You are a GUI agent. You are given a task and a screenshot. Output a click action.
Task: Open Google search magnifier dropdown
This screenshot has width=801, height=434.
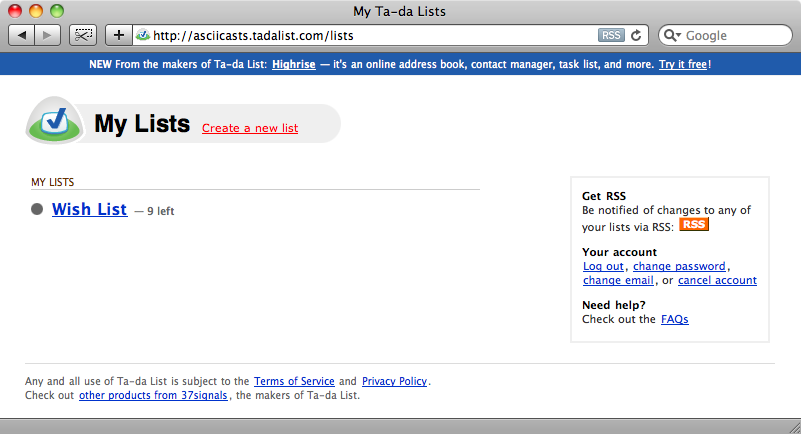point(672,35)
